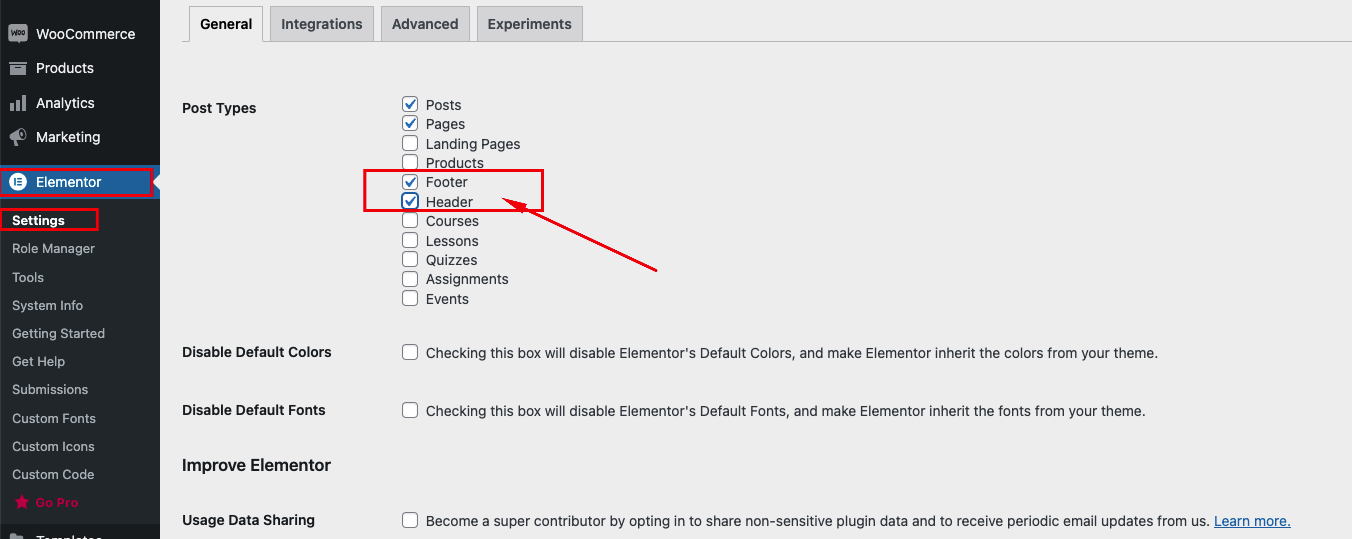Open the Learn more link

(x=1252, y=521)
